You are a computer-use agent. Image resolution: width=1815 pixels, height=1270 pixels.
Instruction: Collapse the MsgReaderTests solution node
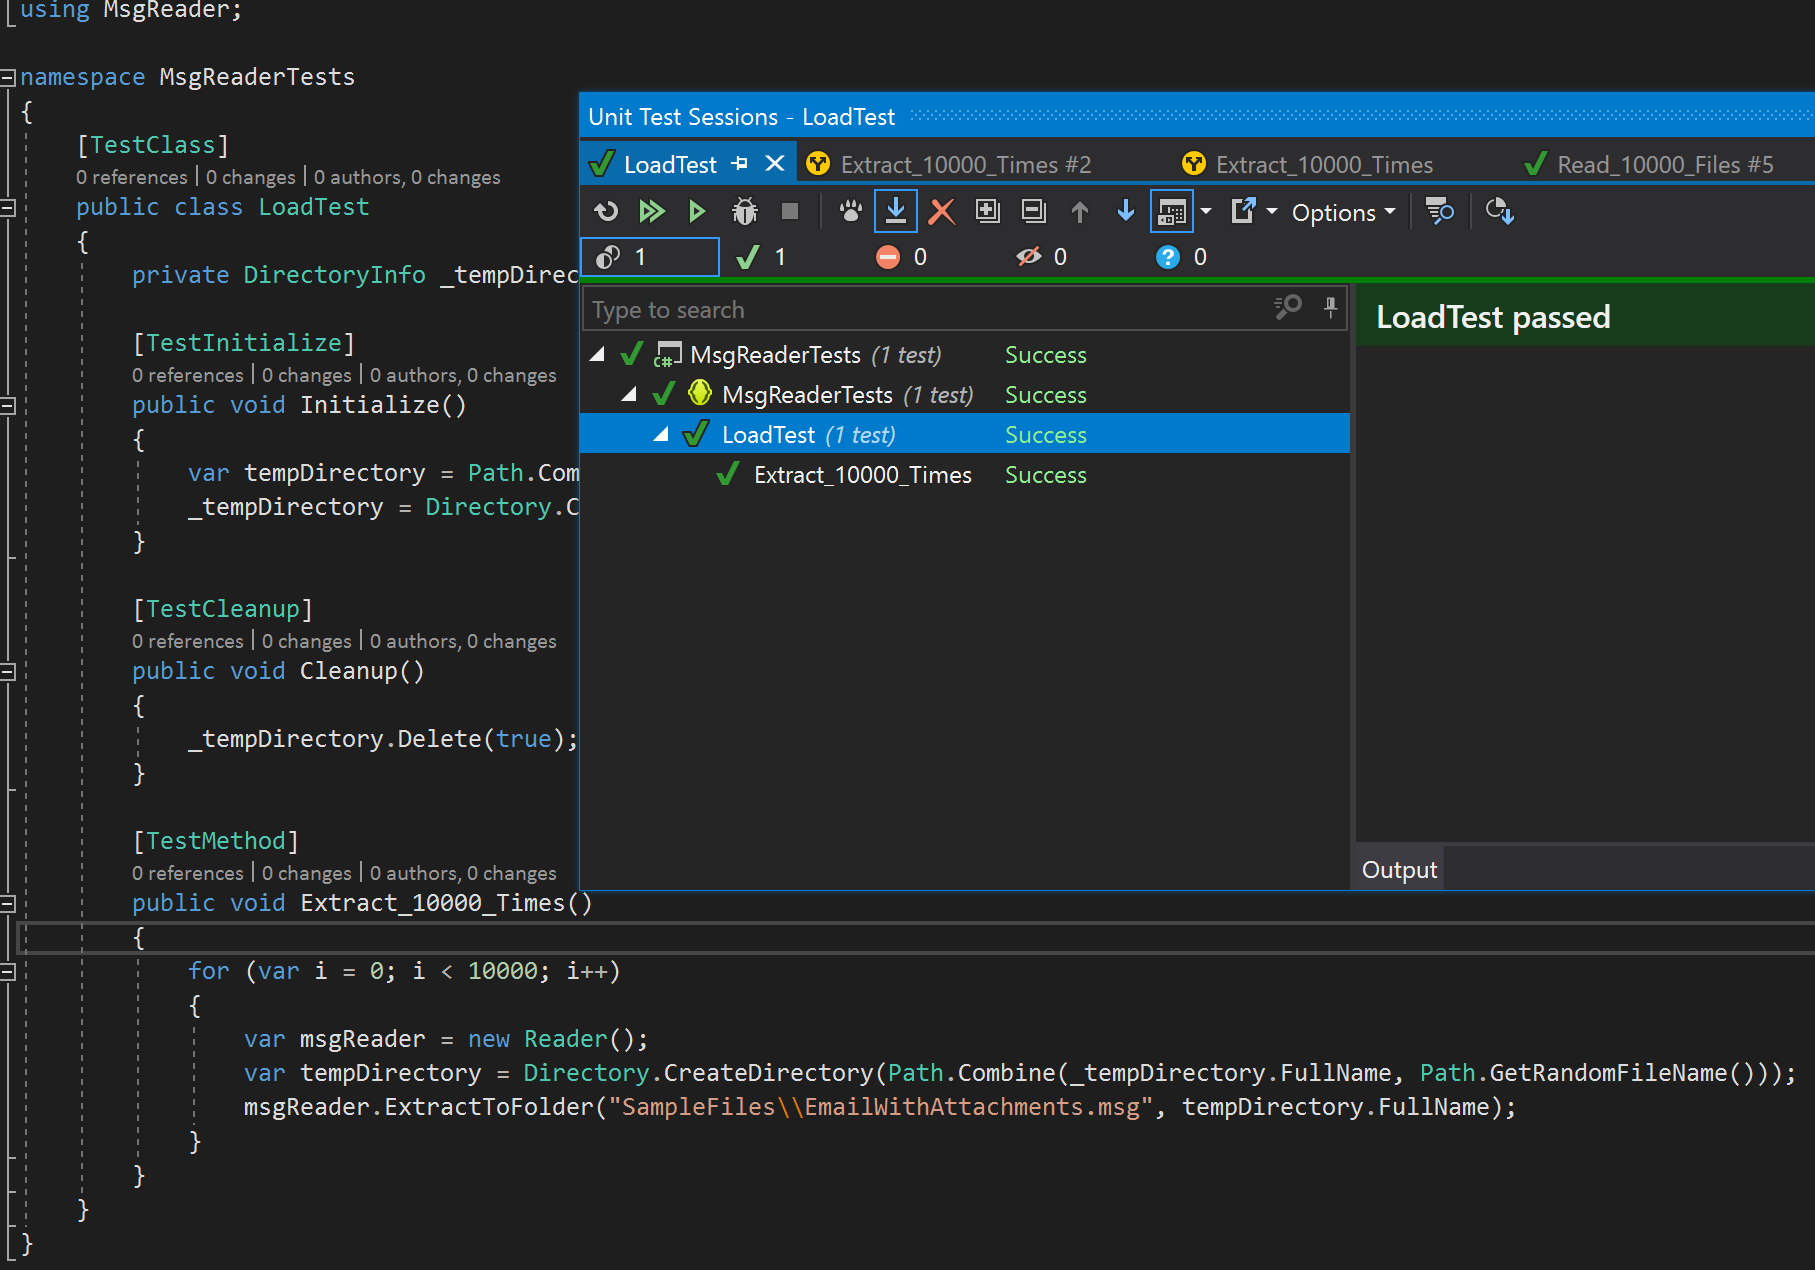click(597, 354)
